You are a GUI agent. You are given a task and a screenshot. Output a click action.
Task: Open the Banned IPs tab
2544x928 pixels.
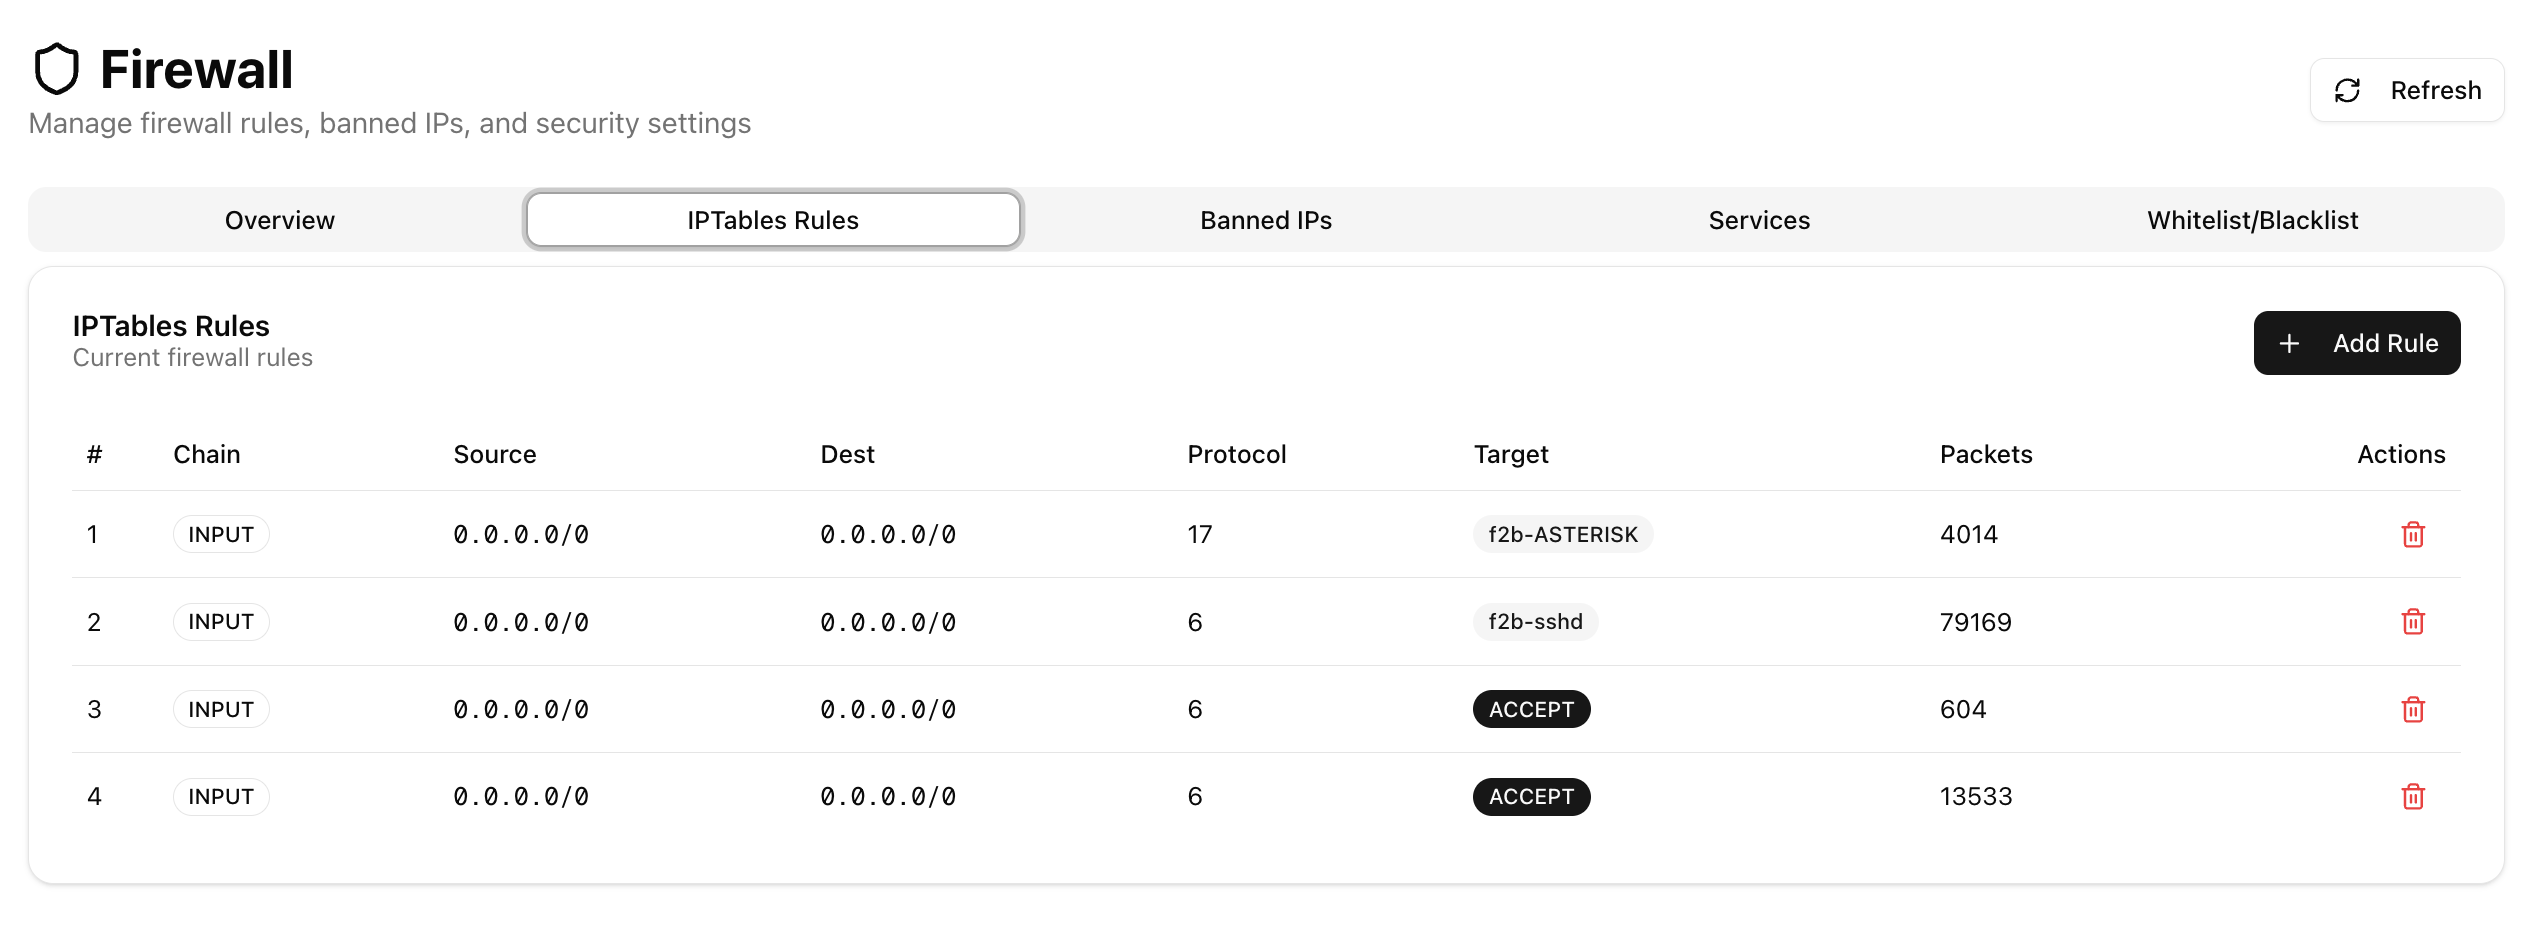click(1265, 219)
